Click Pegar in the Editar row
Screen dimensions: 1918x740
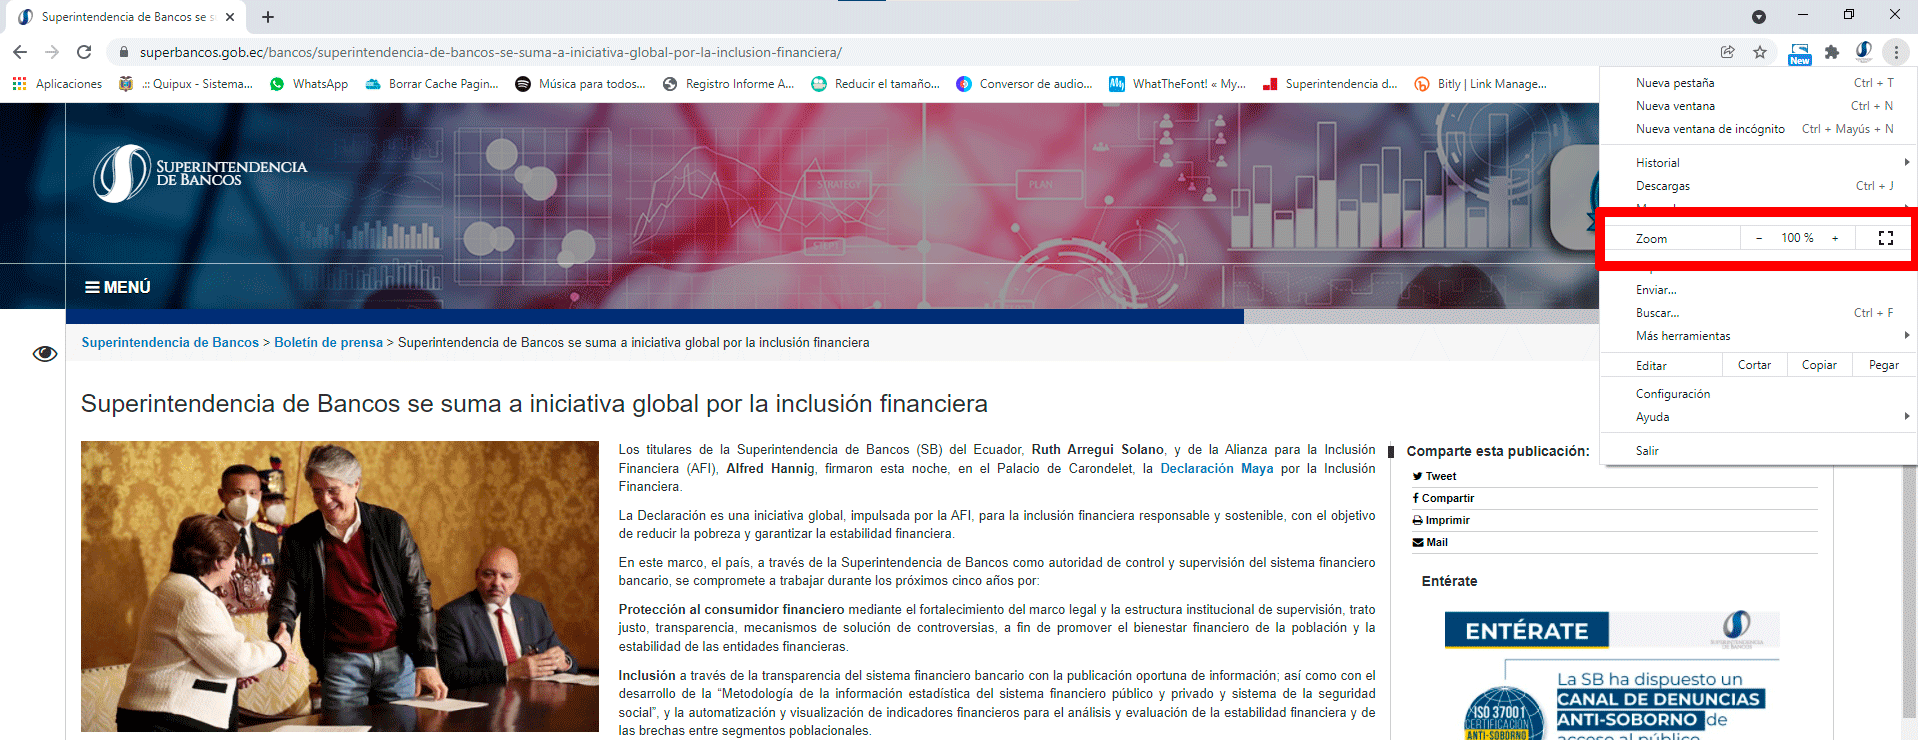[1884, 365]
